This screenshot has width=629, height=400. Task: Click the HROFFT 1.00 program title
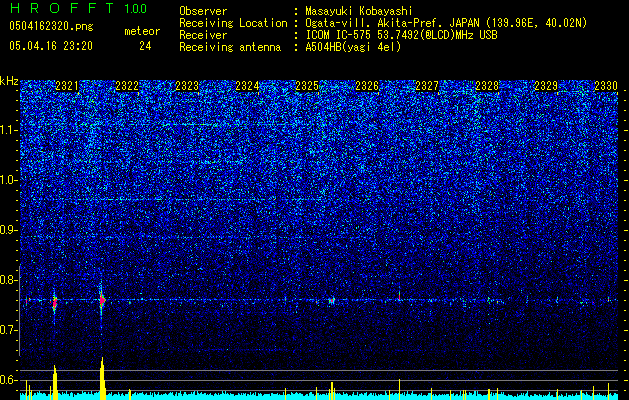pos(78,8)
